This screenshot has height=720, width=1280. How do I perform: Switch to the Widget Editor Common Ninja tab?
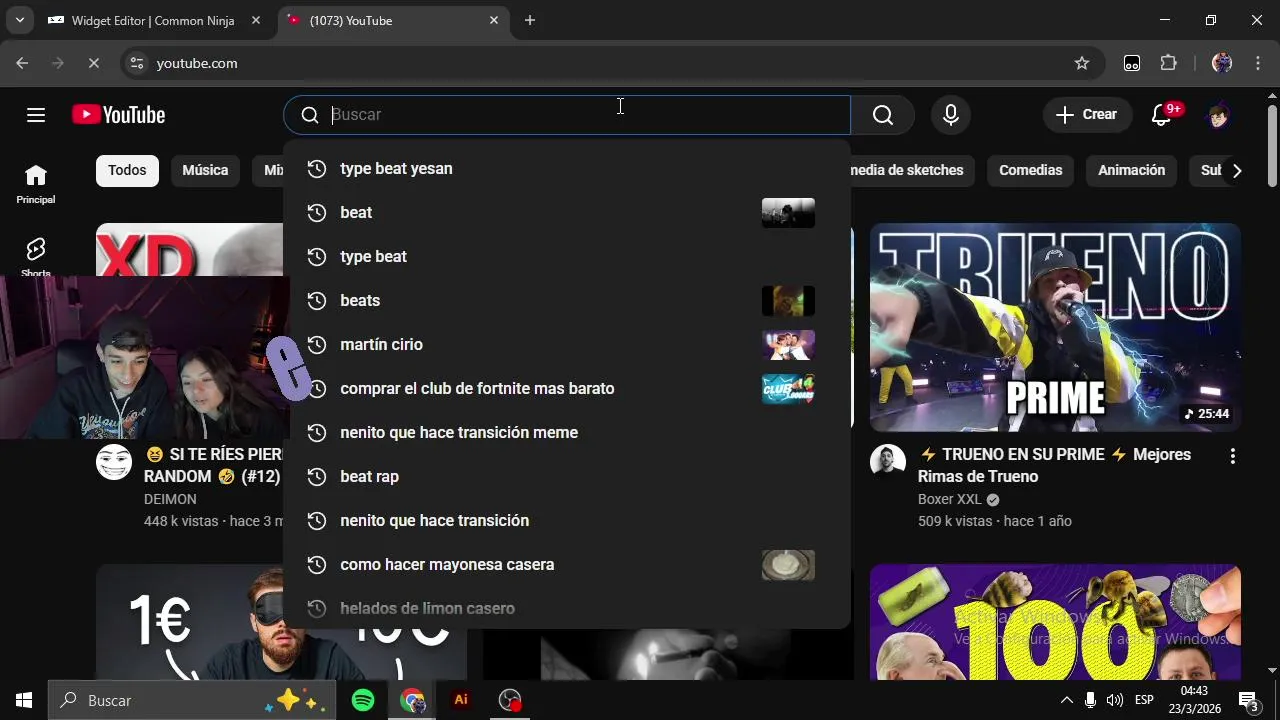[155, 20]
